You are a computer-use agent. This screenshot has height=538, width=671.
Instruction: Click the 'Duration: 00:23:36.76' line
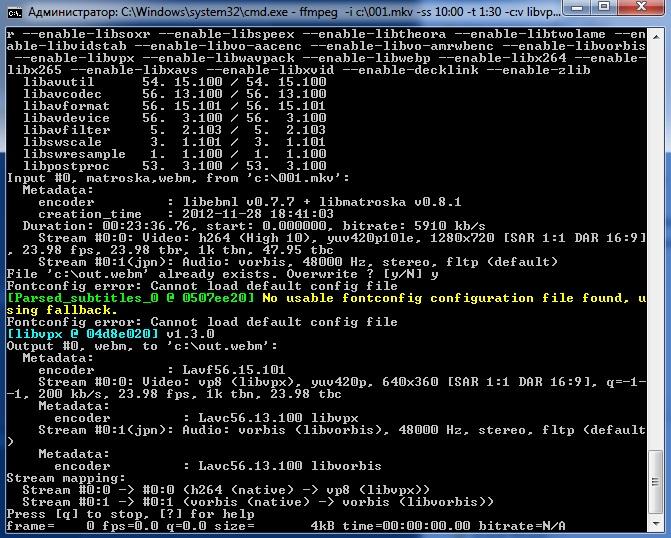[x=254, y=226]
